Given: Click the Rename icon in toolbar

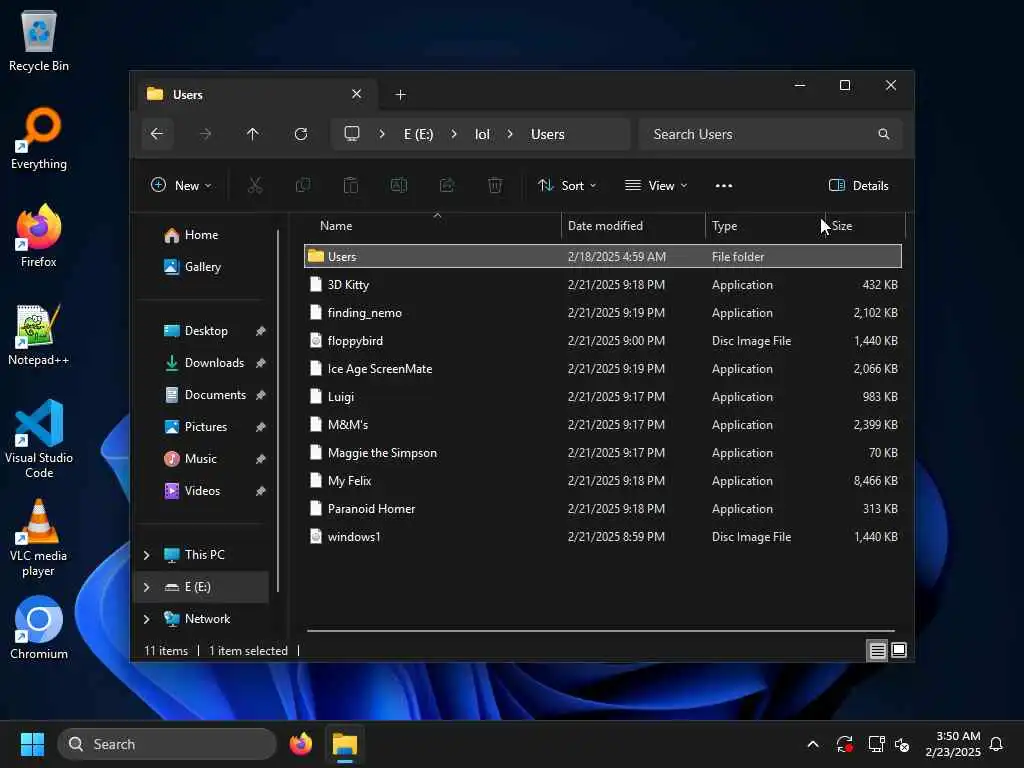Looking at the screenshot, I should (x=399, y=185).
